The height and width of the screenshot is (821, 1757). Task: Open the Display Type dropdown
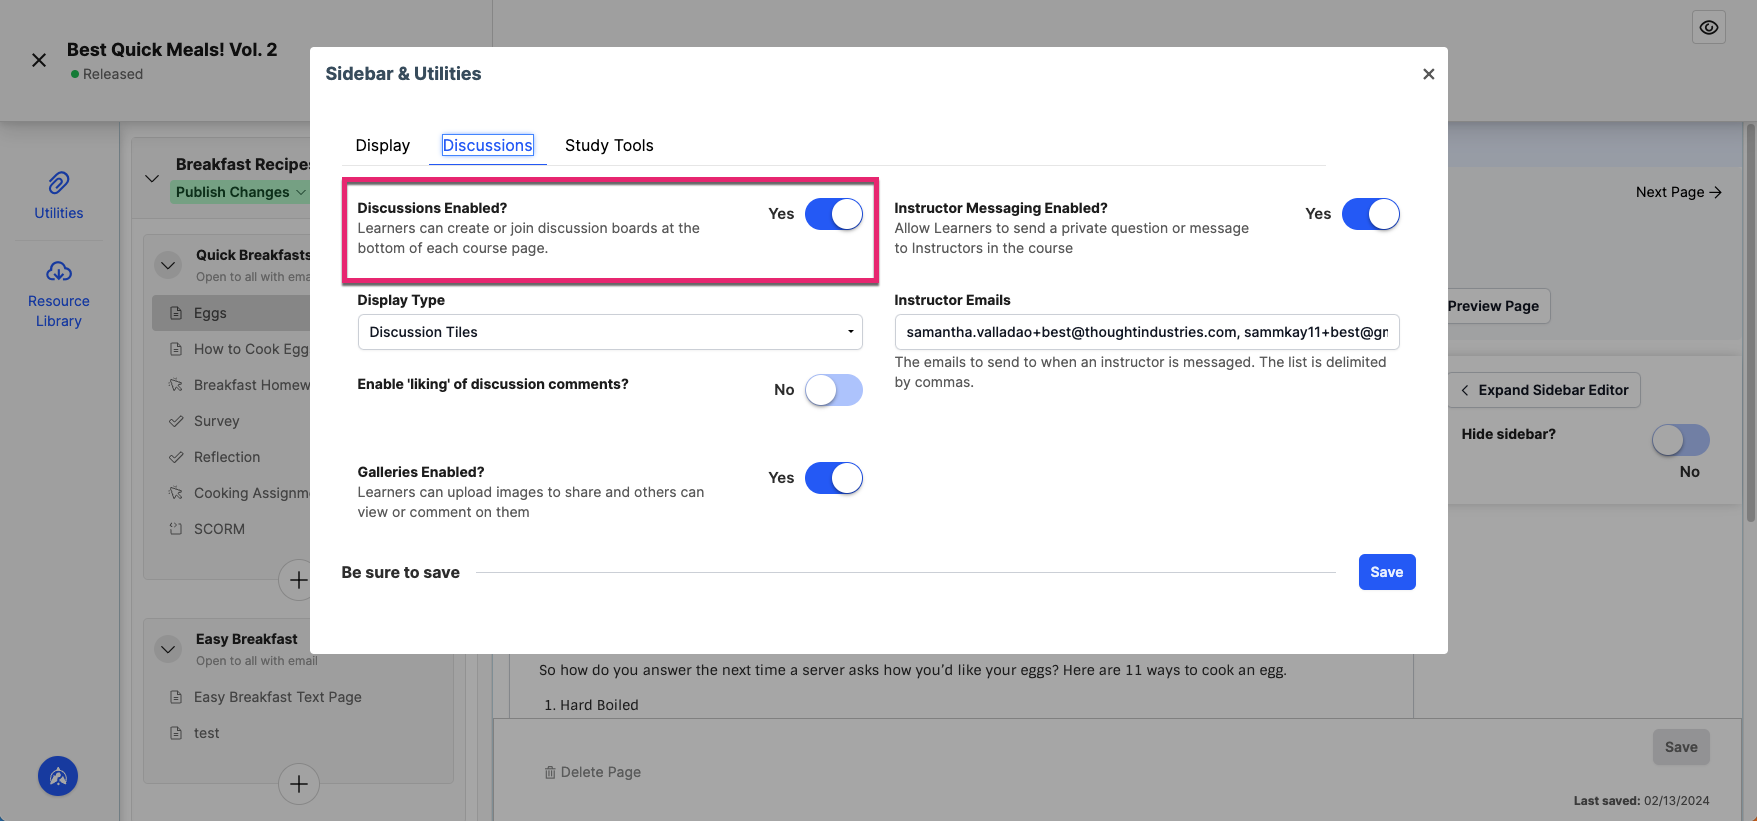610,332
